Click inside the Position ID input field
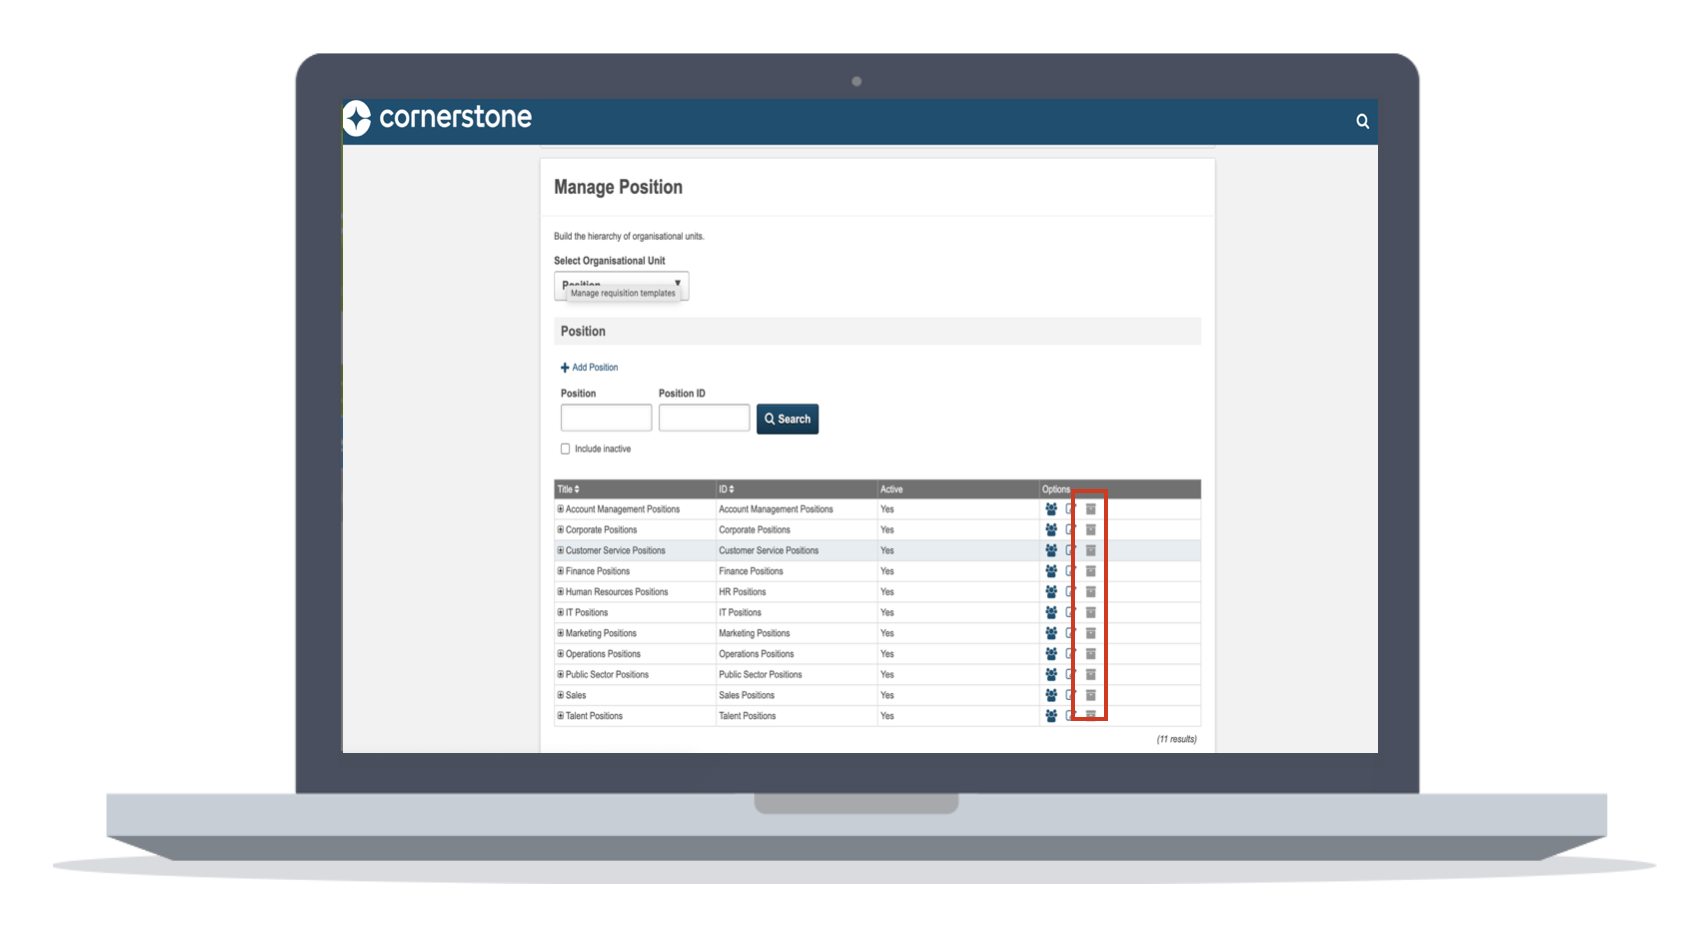Screen dimensions: 1704x946 point(703,417)
